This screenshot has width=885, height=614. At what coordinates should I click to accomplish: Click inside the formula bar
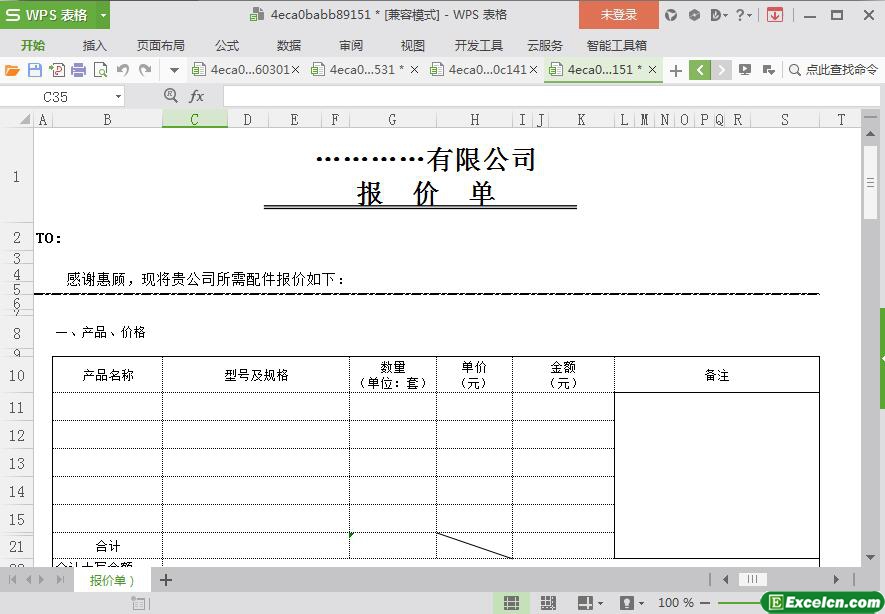551,97
